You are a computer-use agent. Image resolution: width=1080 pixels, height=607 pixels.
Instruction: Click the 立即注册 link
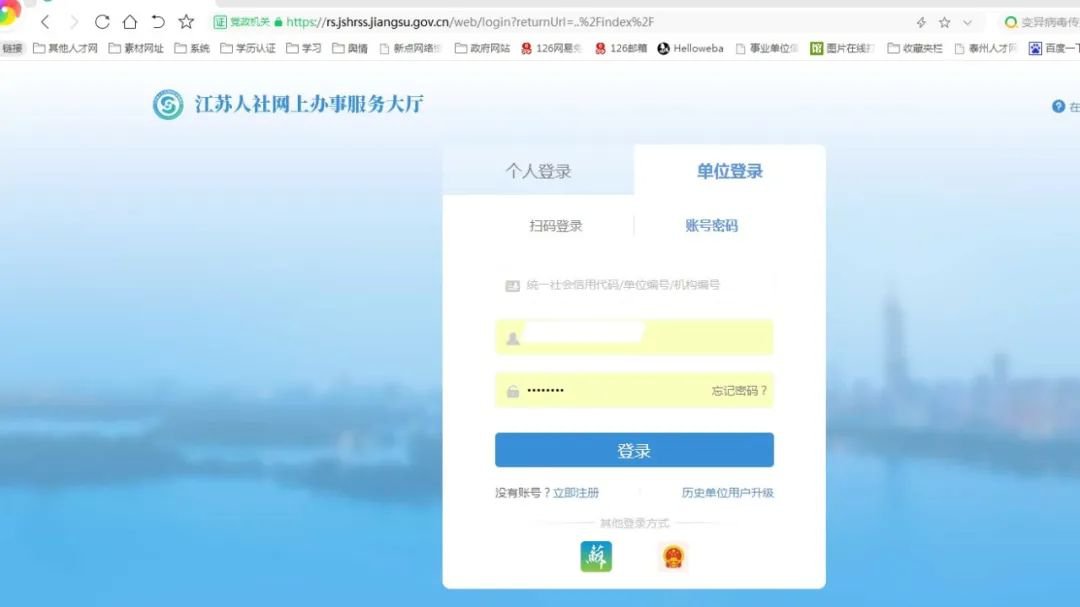pyautogui.click(x=576, y=493)
